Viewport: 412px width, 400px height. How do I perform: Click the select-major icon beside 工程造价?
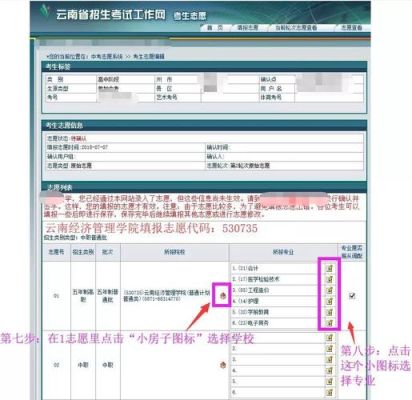[329, 290]
